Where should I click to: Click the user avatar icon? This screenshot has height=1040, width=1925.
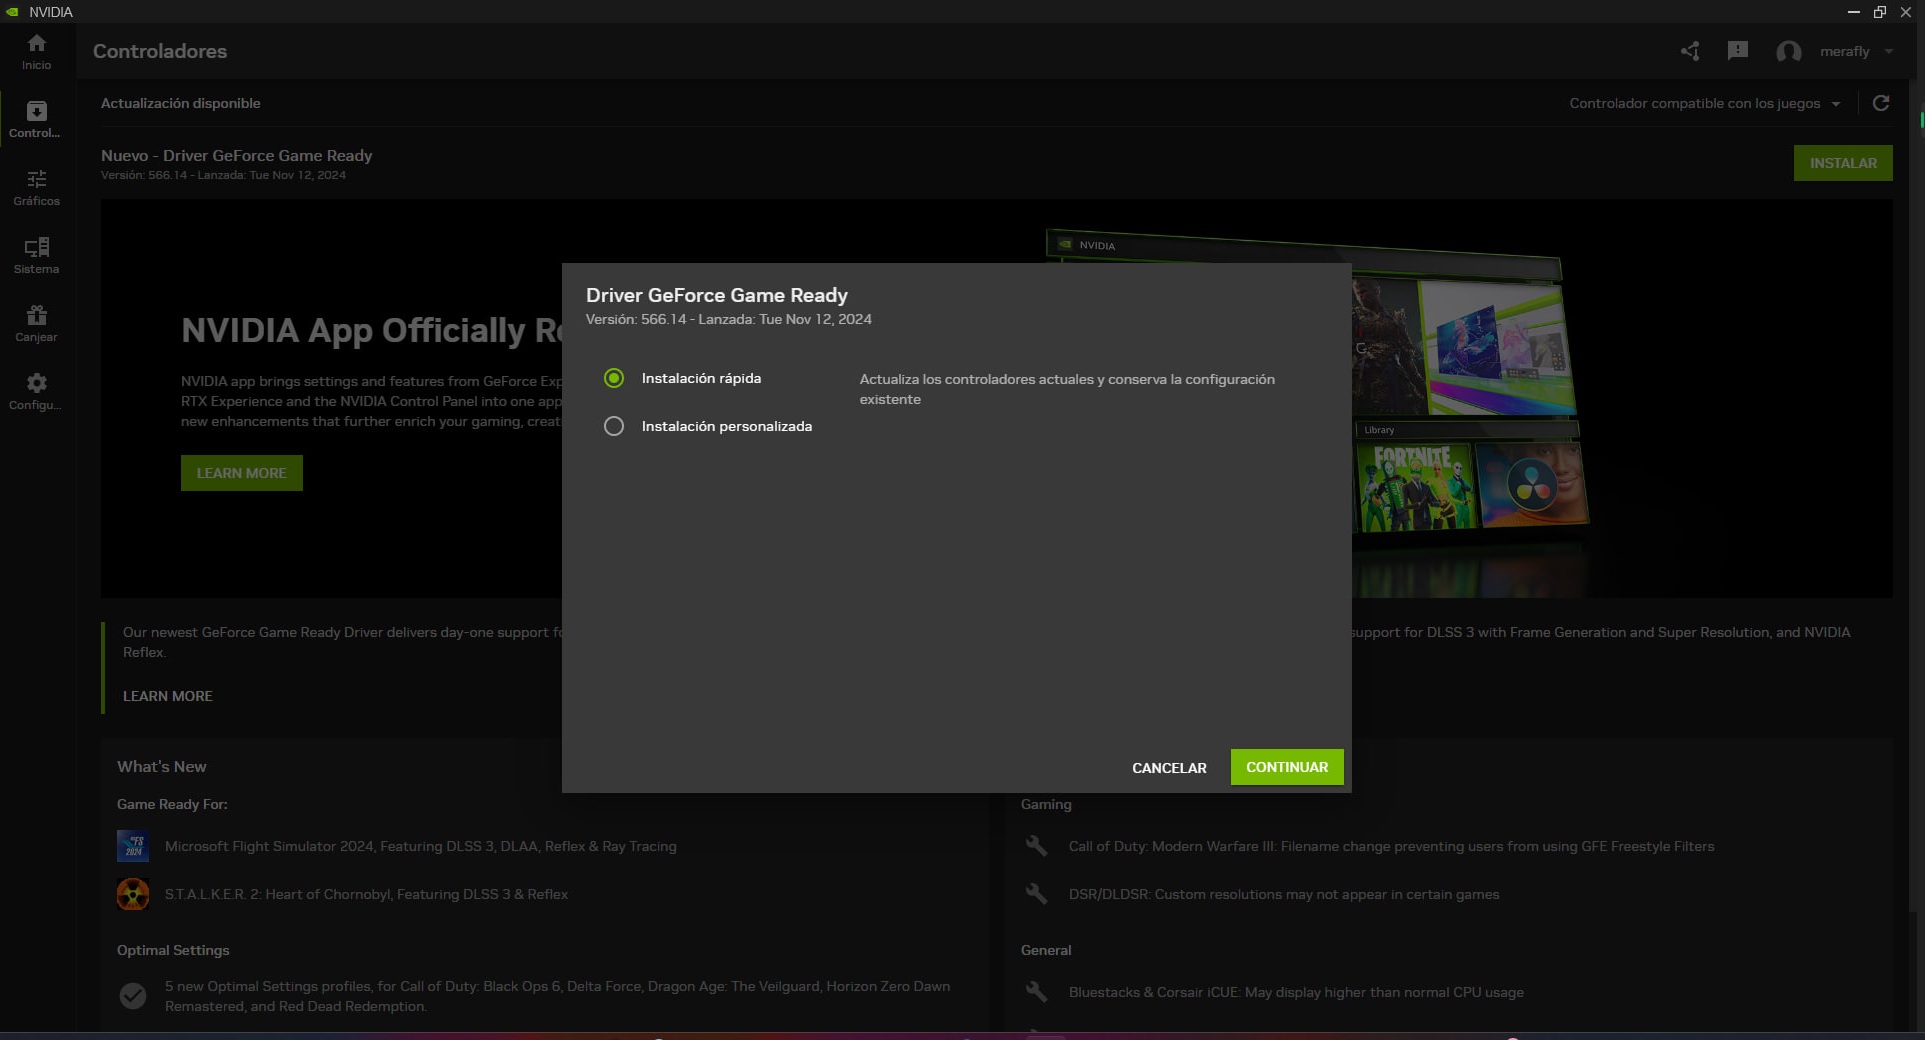click(x=1789, y=51)
